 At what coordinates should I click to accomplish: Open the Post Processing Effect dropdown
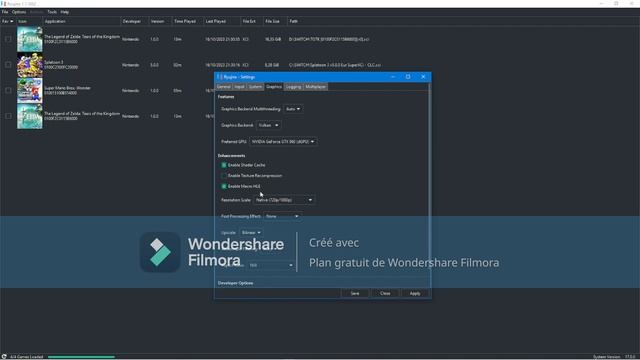point(282,216)
